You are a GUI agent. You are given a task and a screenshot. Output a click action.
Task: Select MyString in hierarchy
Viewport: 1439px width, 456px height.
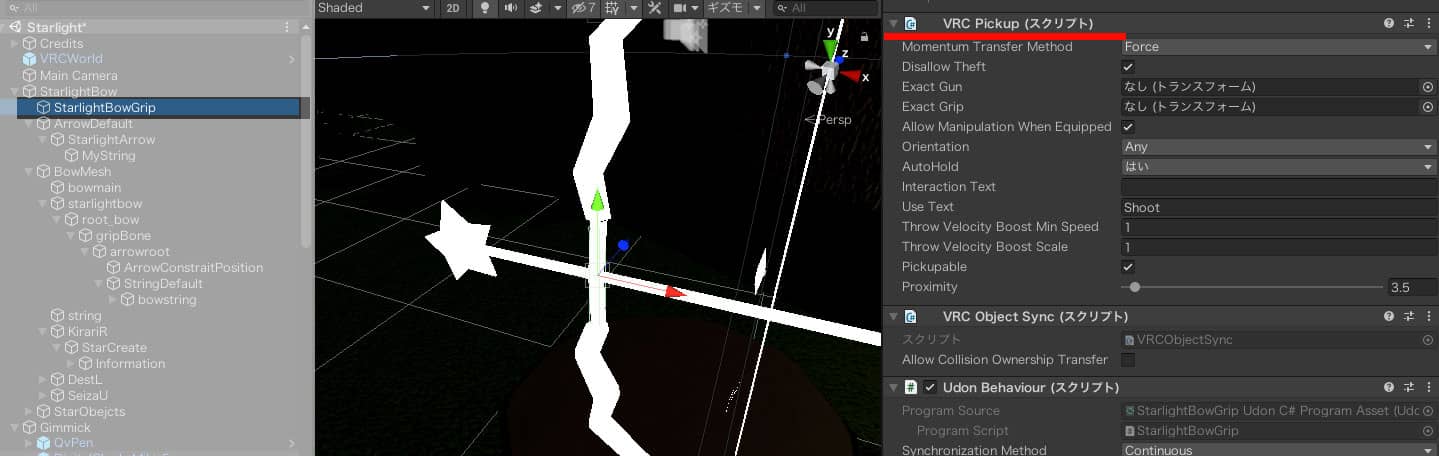point(108,156)
